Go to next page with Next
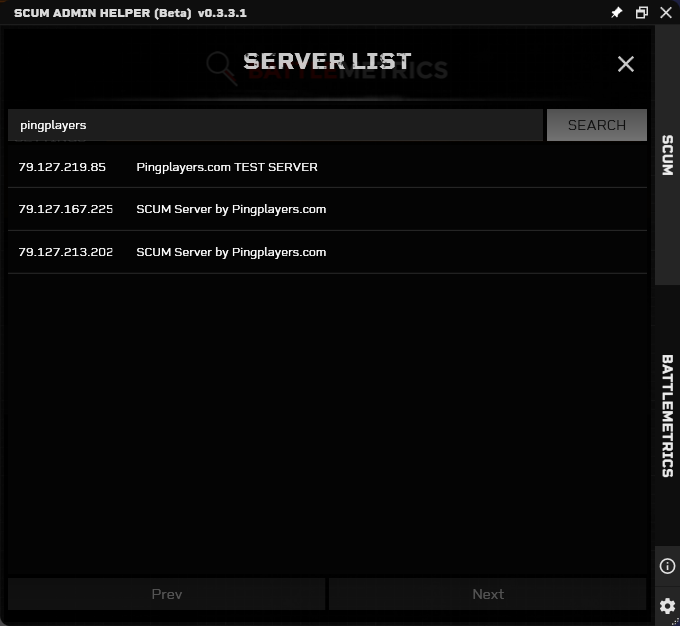This screenshot has width=680, height=626. (x=488, y=594)
